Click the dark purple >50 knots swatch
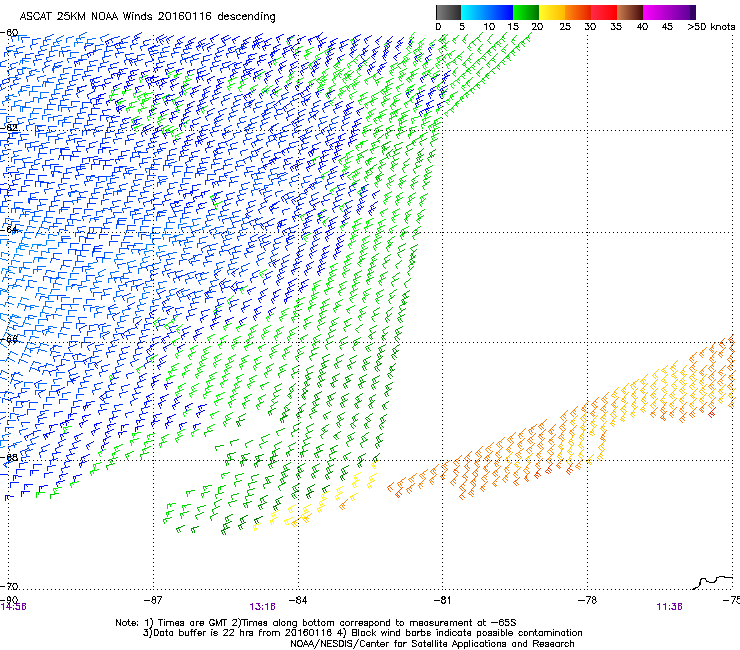Viewport: 740px width, 650px height. click(693, 12)
